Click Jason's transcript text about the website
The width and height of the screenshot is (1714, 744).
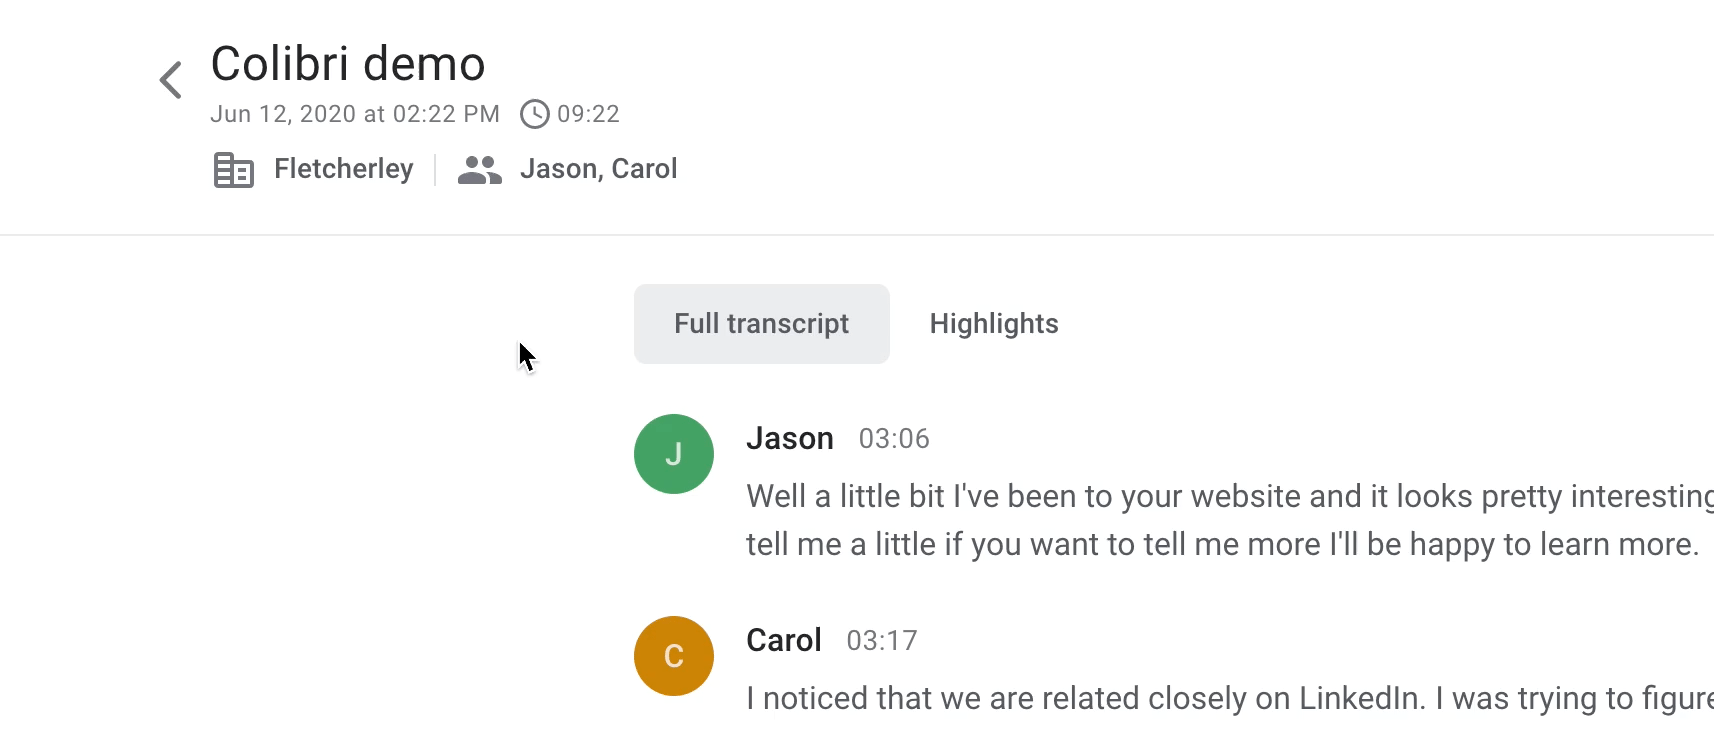[x=1230, y=520]
